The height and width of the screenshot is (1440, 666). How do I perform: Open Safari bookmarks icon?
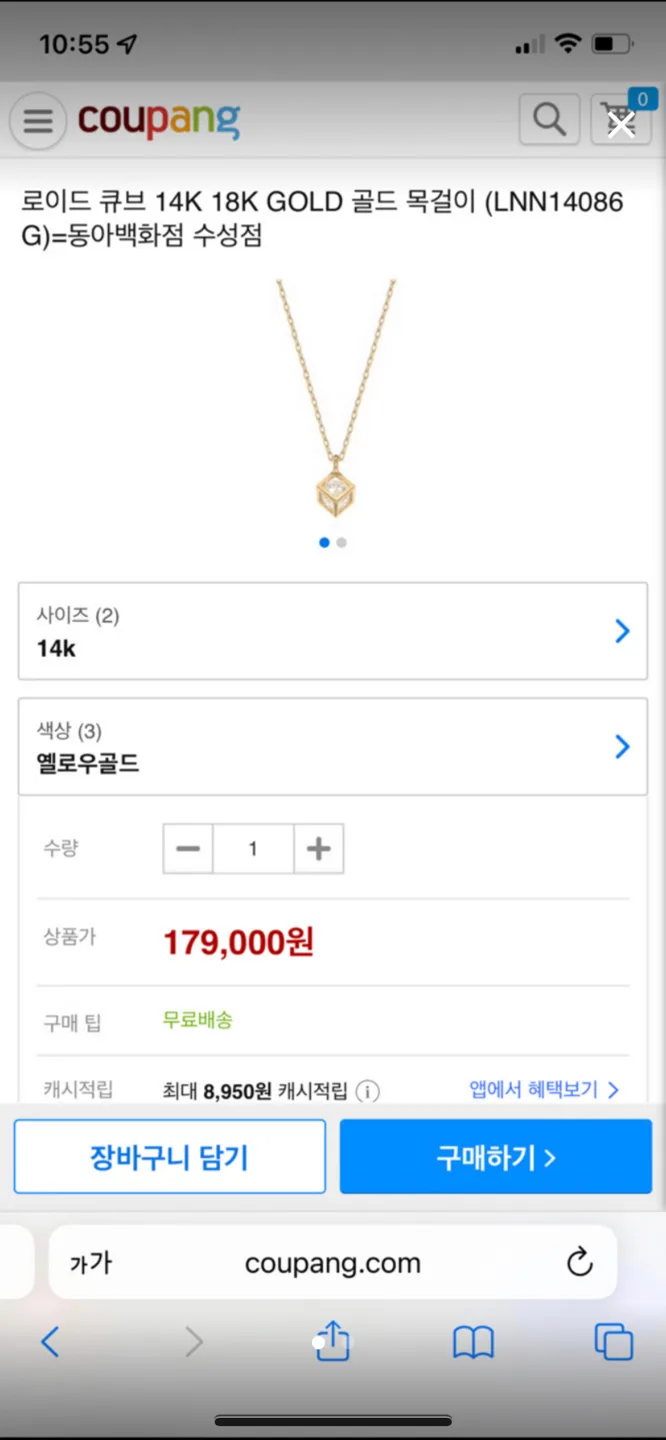point(473,1341)
